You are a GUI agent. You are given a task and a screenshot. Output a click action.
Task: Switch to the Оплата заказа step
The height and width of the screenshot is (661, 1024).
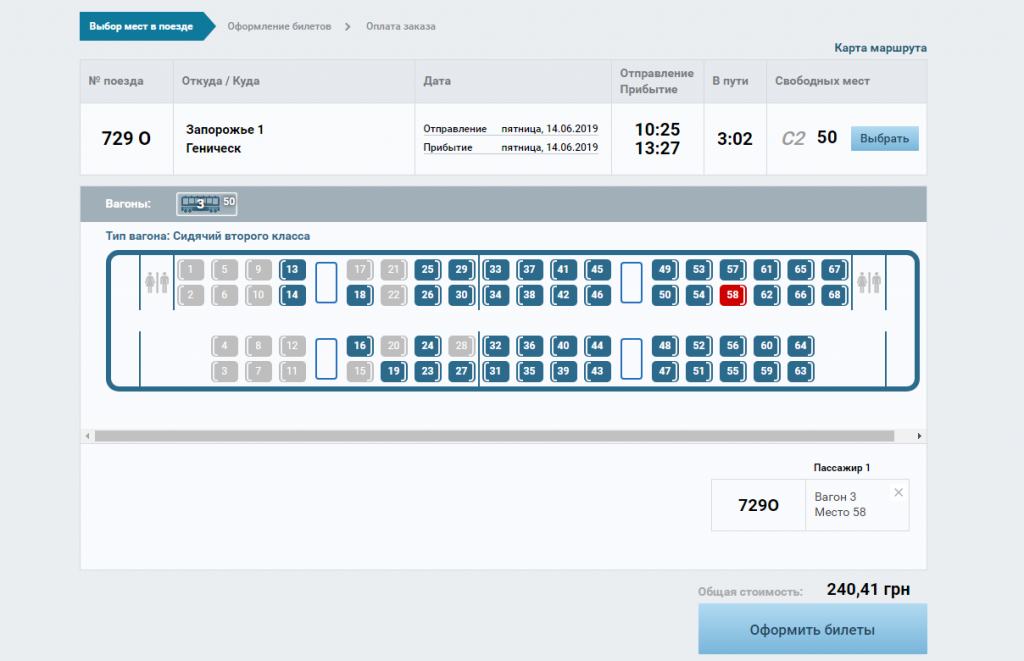400,26
